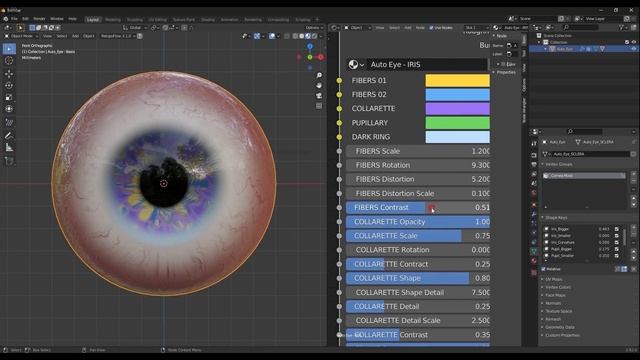Open the Render menu
This screenshot has width=640, height=360.
point(39,19)
